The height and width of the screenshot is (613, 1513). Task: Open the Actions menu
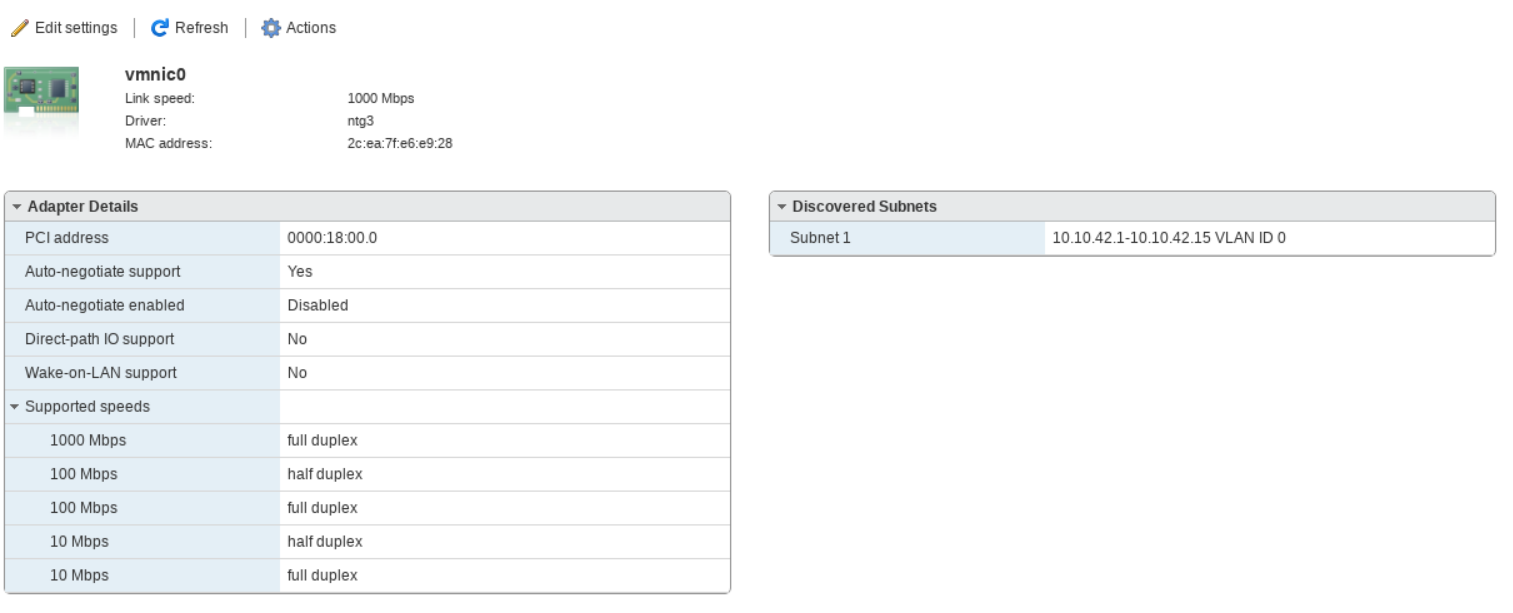tap(310, 28)
